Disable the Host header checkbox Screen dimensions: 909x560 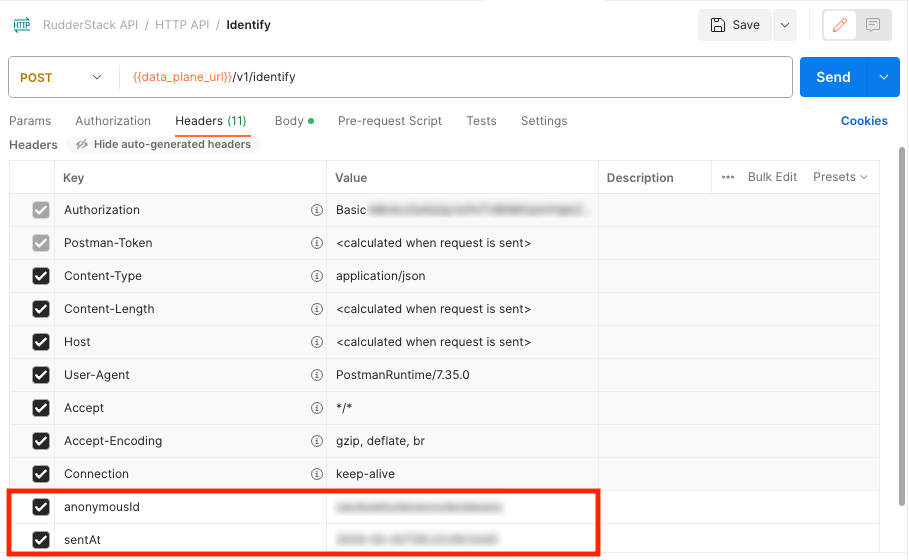pos(41,342)
